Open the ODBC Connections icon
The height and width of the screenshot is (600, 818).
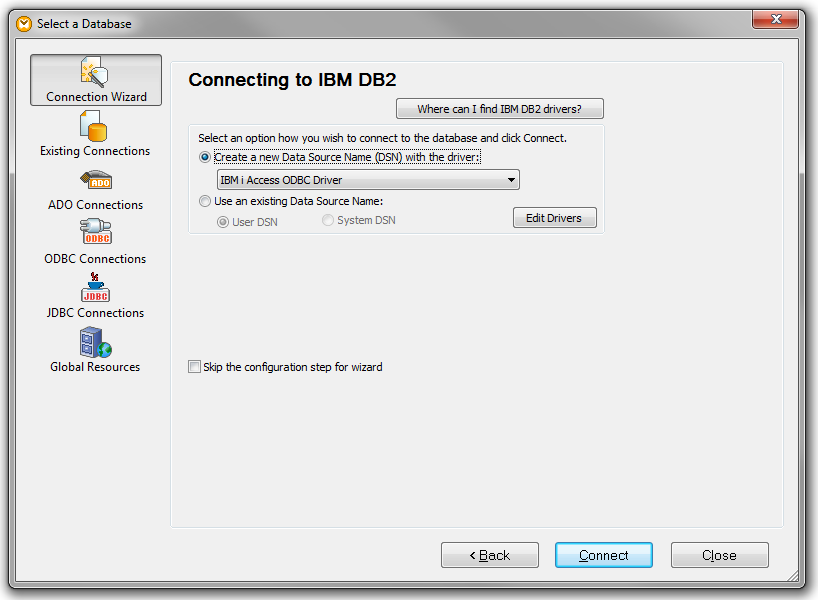click(95, 233)
